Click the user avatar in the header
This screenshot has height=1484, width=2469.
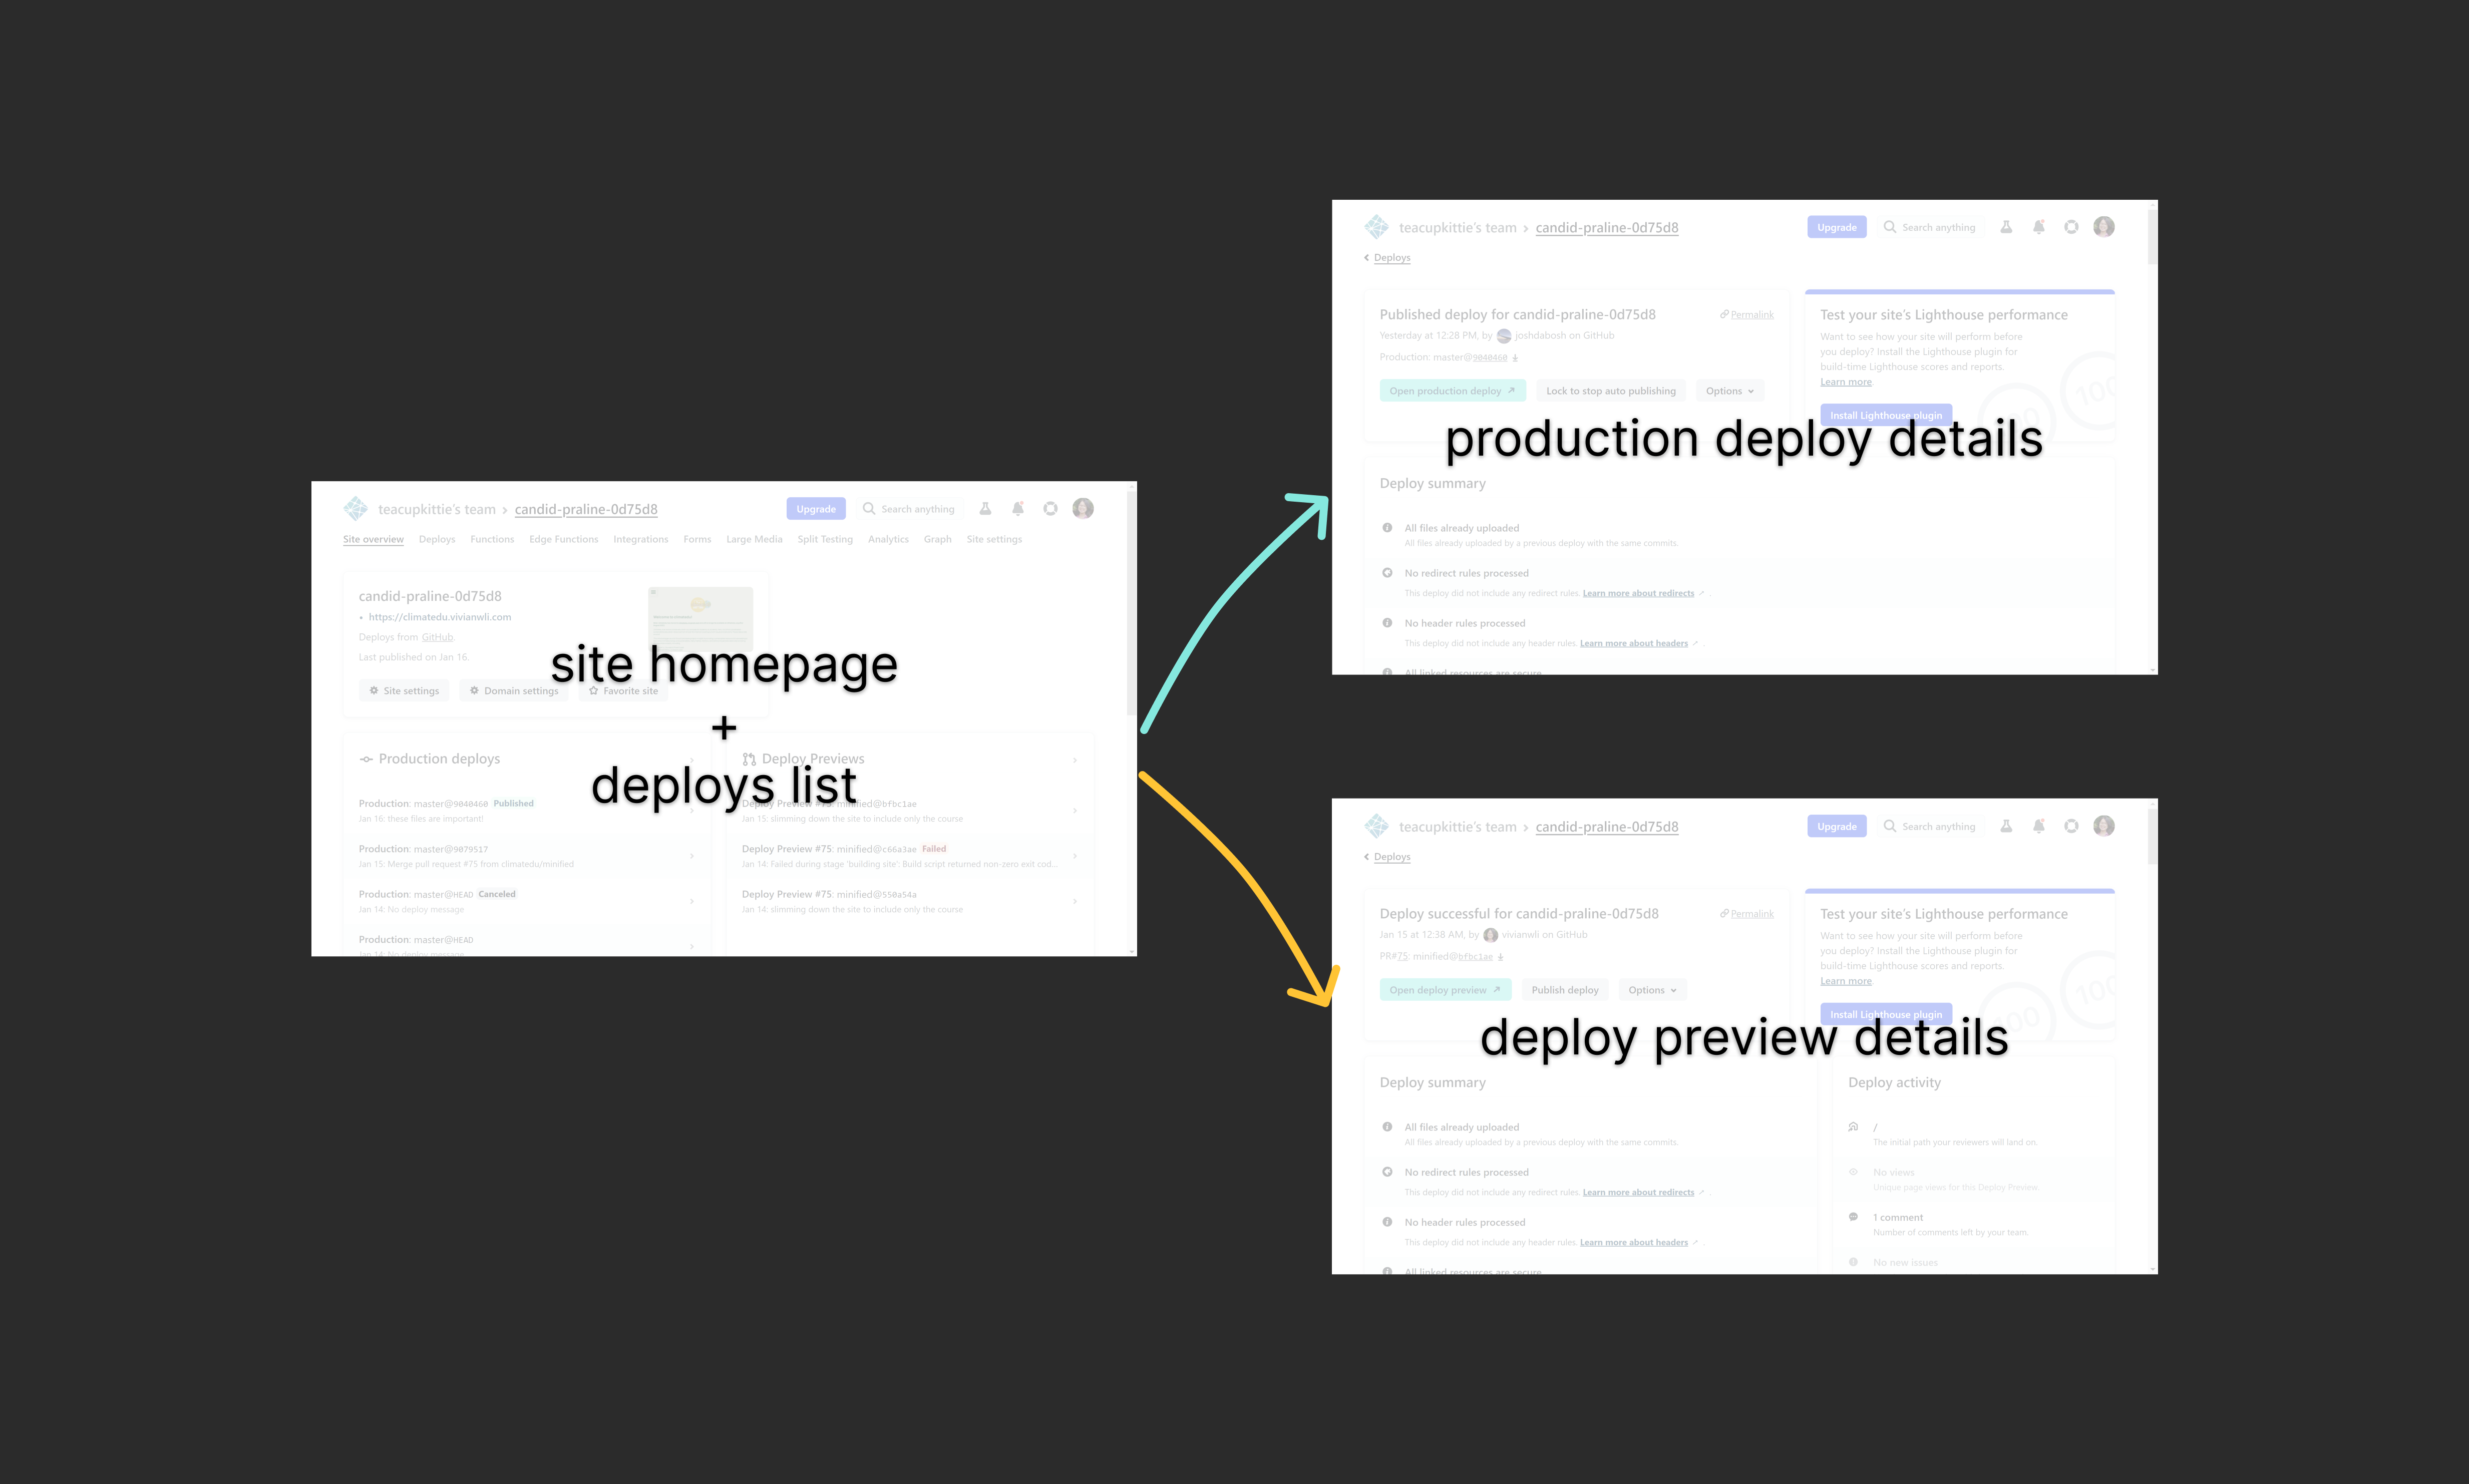point(2104,226)
